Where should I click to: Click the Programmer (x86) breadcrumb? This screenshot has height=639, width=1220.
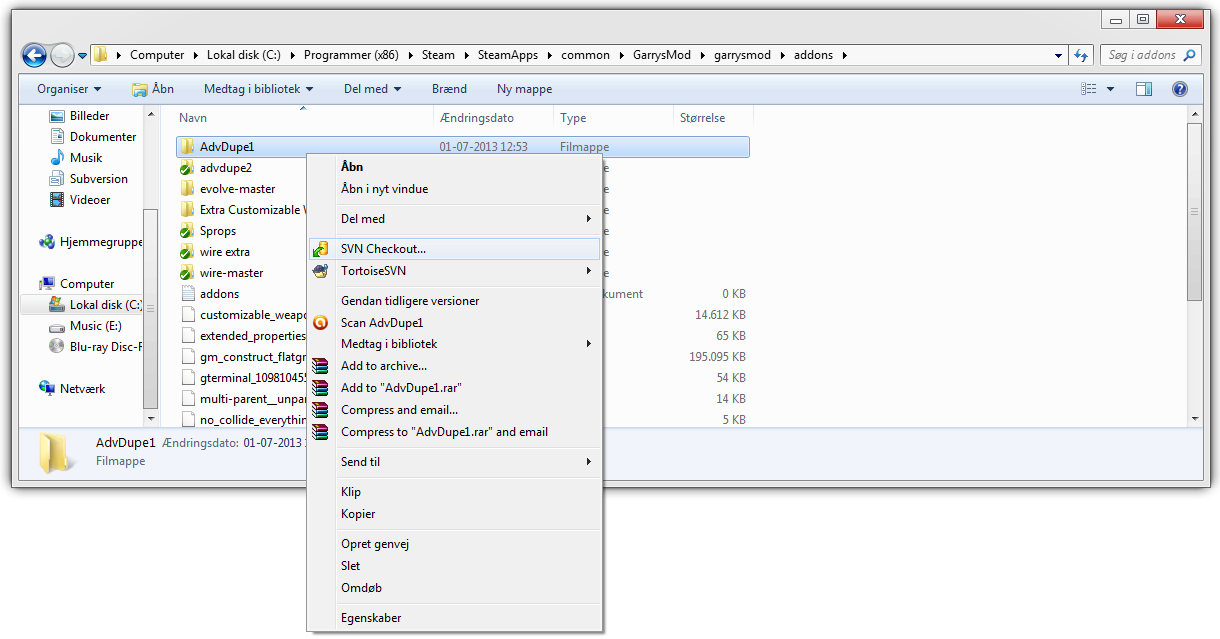[351, 55]
